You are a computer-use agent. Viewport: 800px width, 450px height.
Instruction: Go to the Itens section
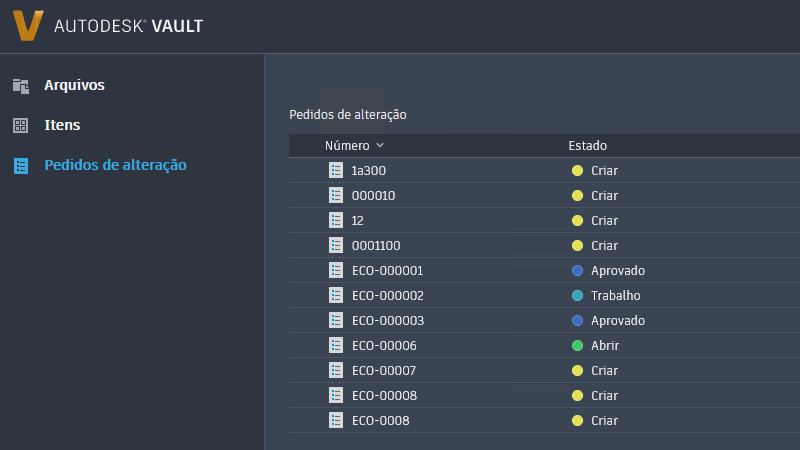tap(62, 126)
